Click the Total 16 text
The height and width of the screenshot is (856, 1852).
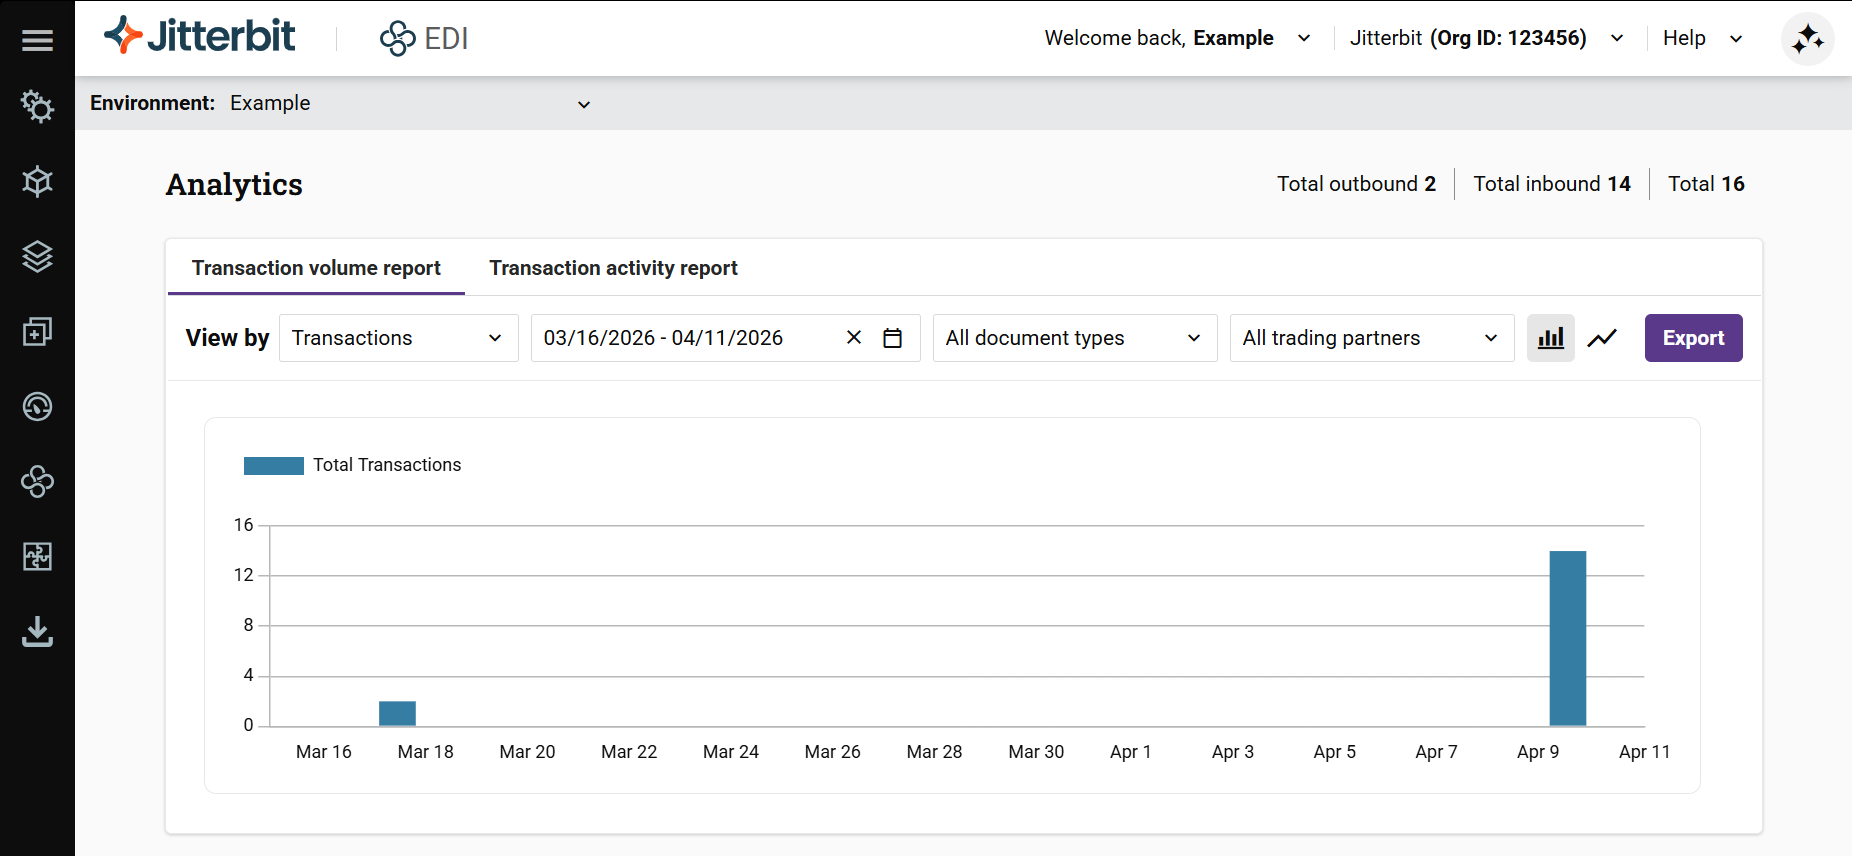coord(1706,184)
